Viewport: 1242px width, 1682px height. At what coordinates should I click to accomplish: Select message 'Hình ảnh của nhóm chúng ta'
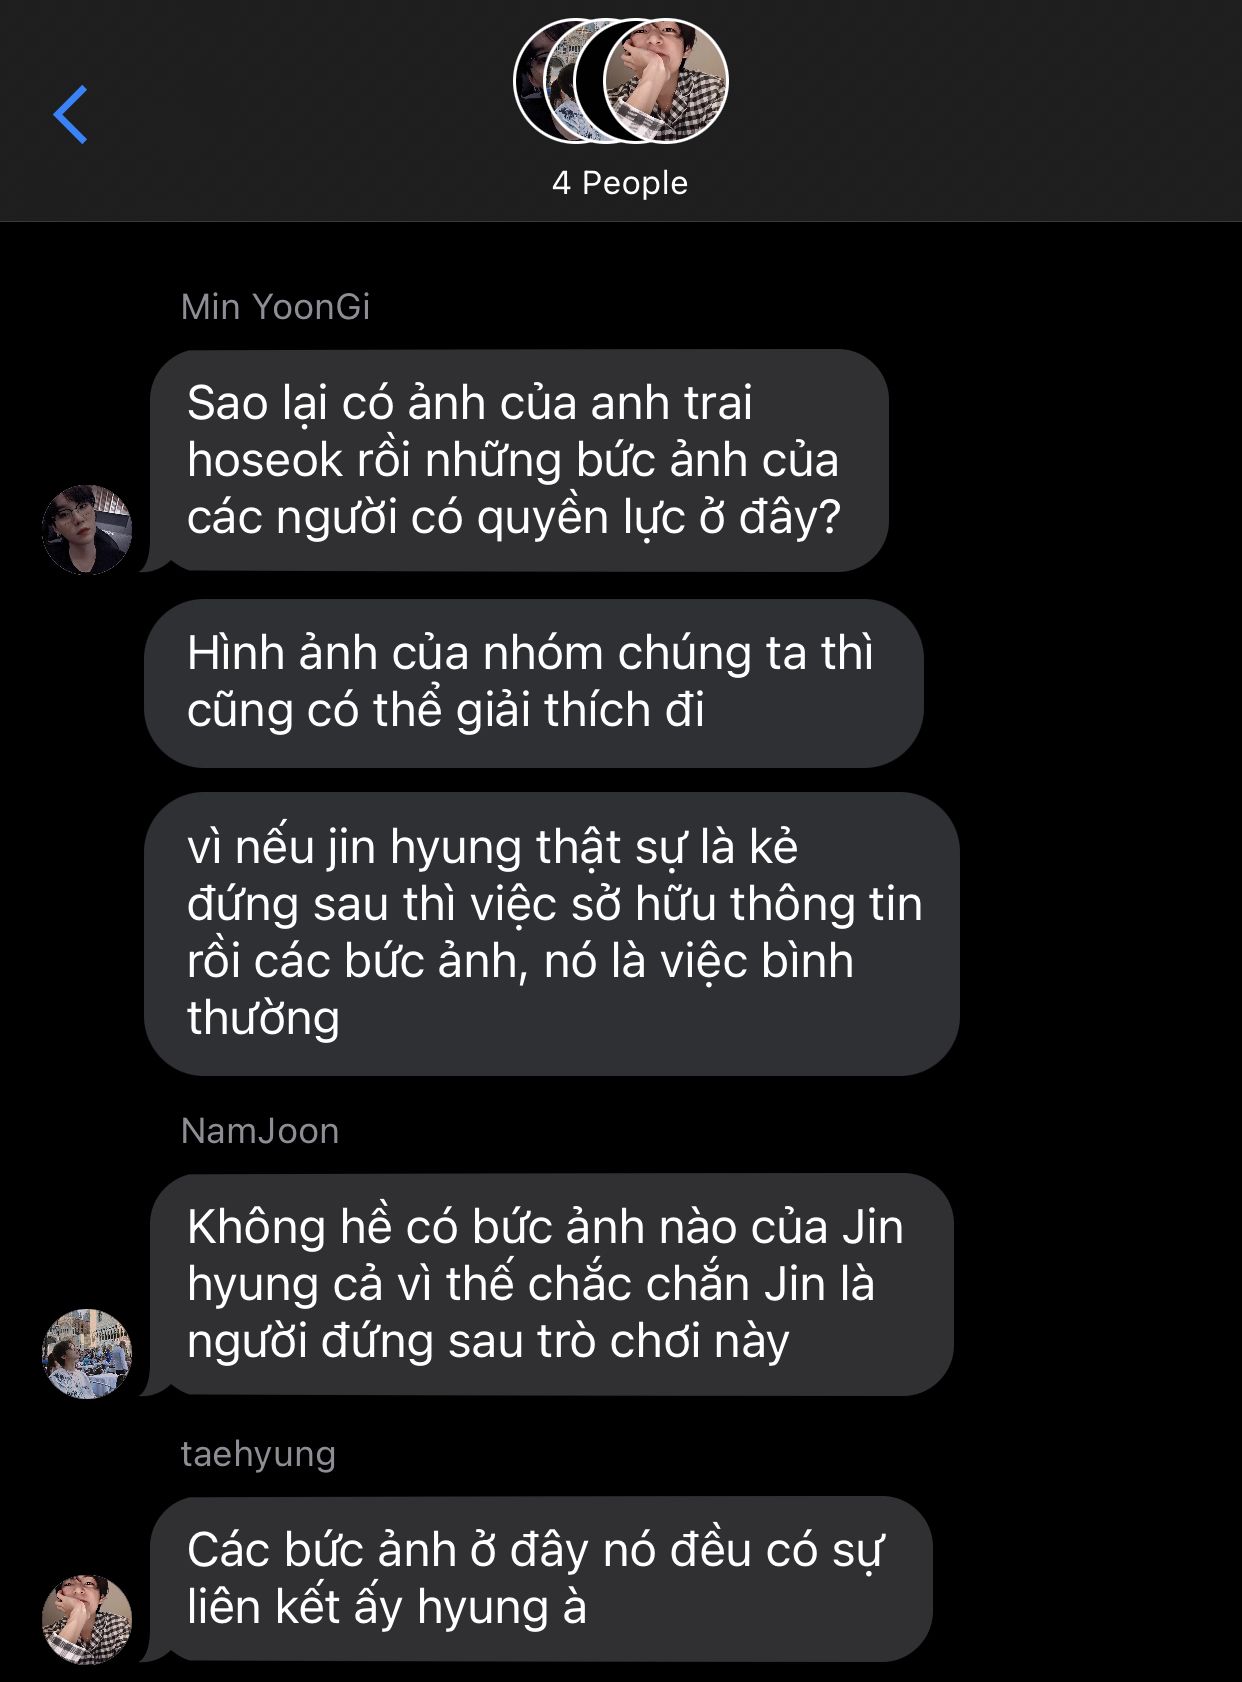[533, 683]
